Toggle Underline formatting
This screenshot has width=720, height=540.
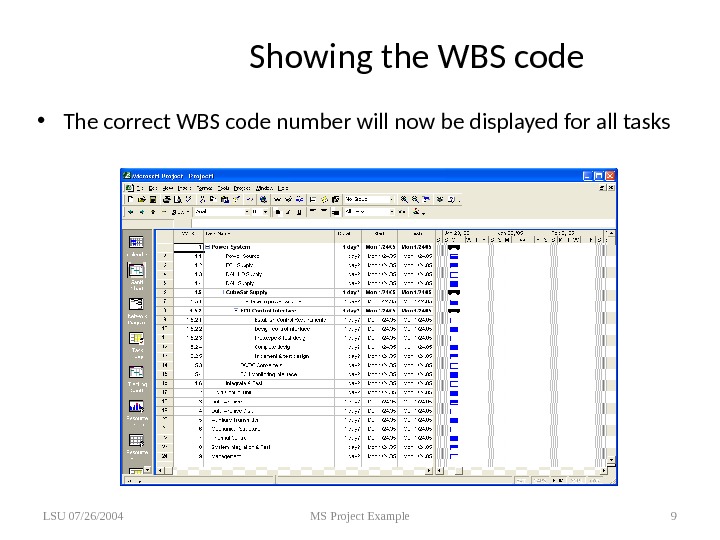pyautogui.click(x=299, y=212)
